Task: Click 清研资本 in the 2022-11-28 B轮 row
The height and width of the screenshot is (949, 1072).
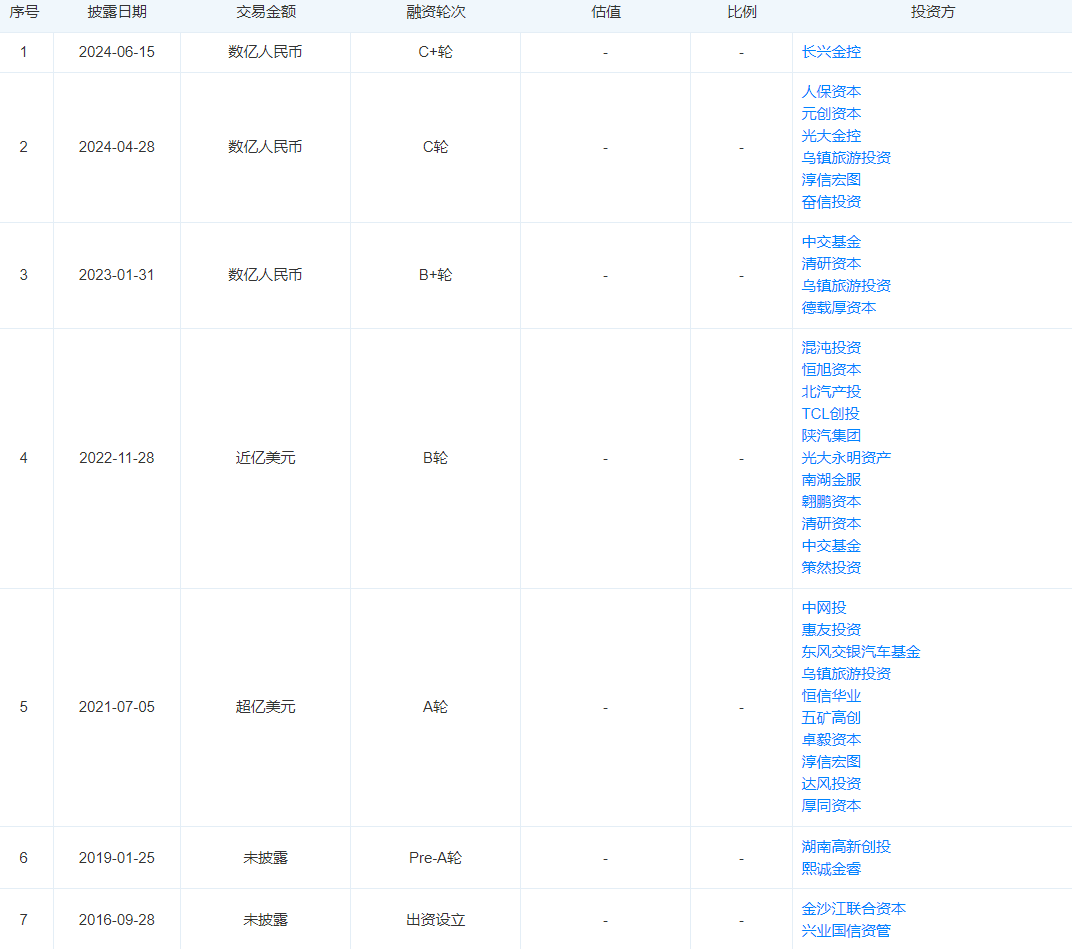Action: [831, 524]
